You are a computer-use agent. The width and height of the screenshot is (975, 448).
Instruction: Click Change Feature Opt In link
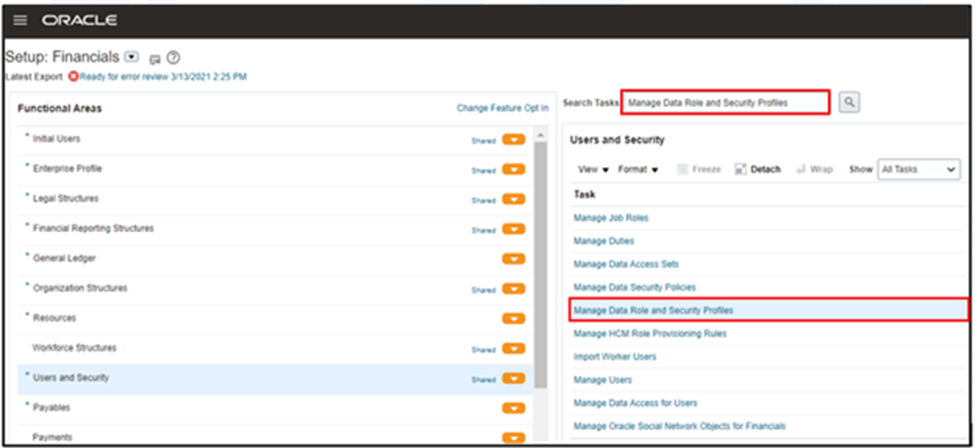pos(502,108)
